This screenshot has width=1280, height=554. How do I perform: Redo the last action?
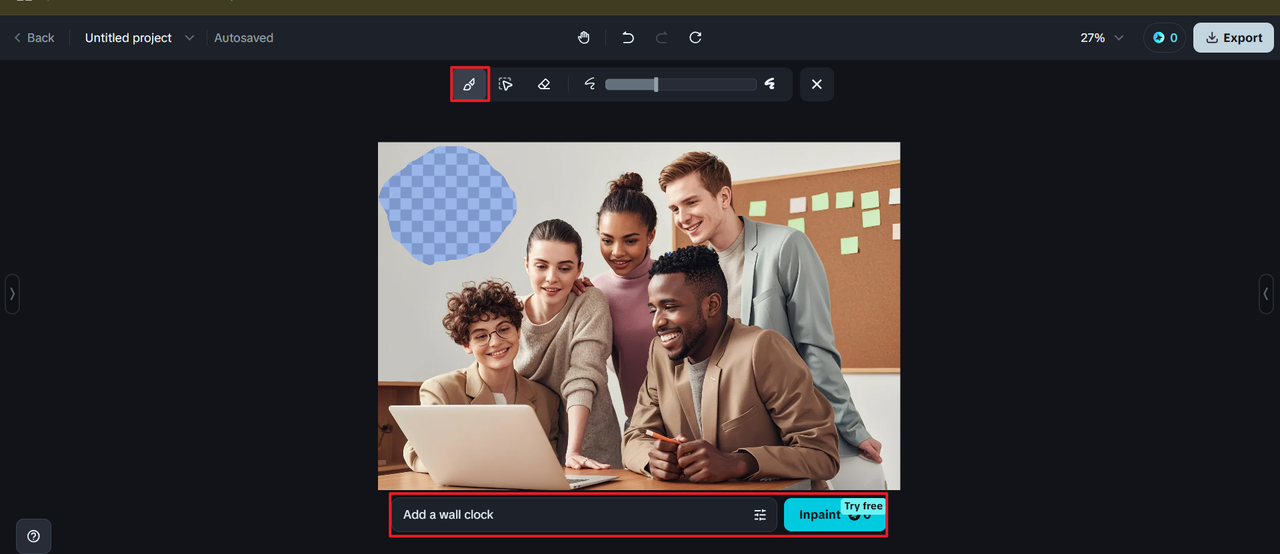(661, 37)
